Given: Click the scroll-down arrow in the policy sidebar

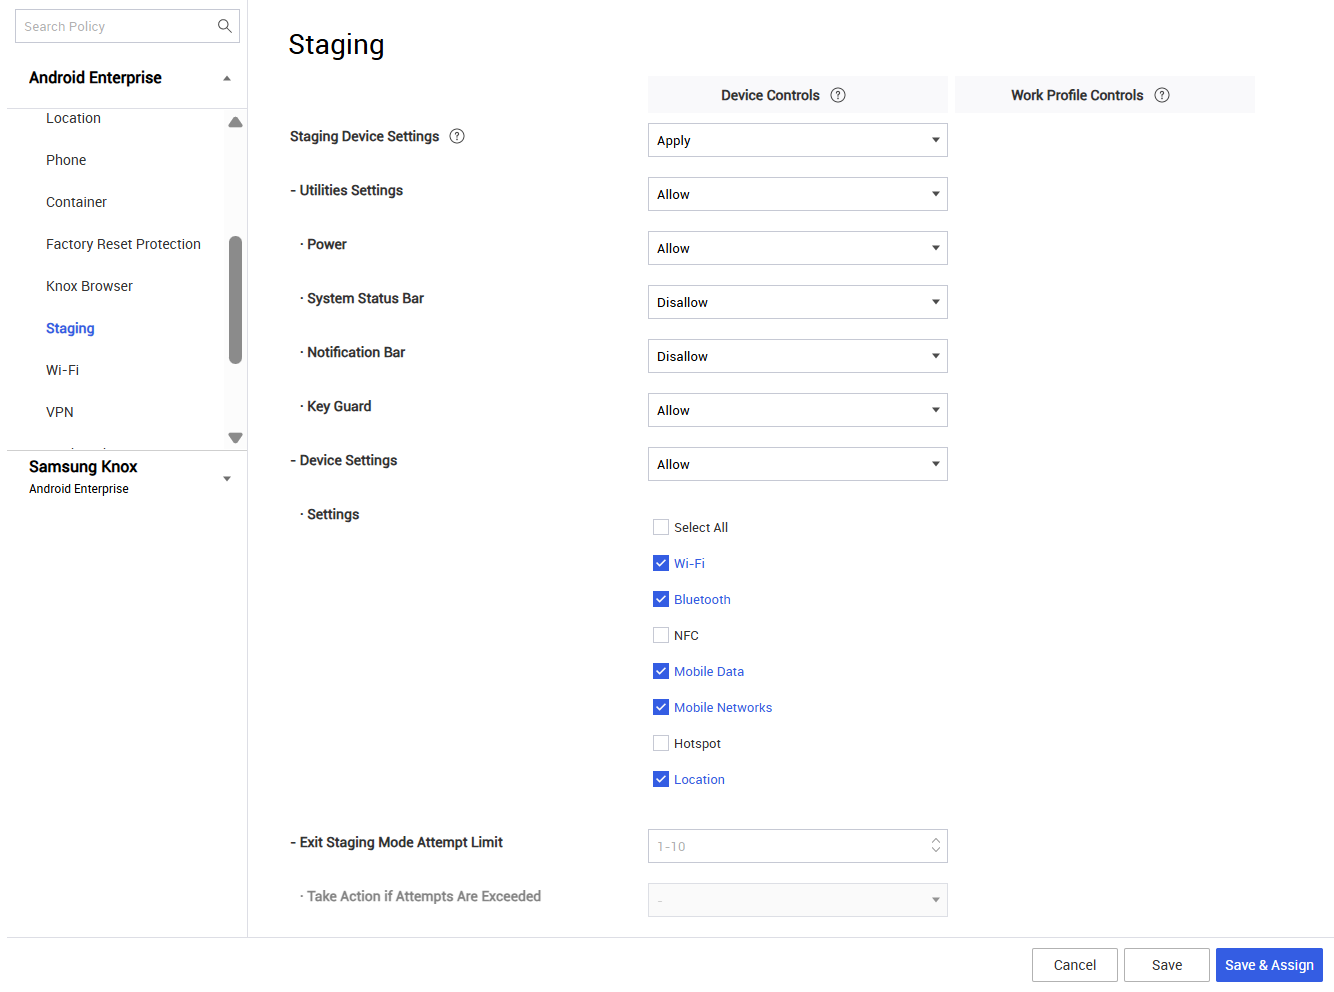Looking at the screenshot, I should 235,437.
